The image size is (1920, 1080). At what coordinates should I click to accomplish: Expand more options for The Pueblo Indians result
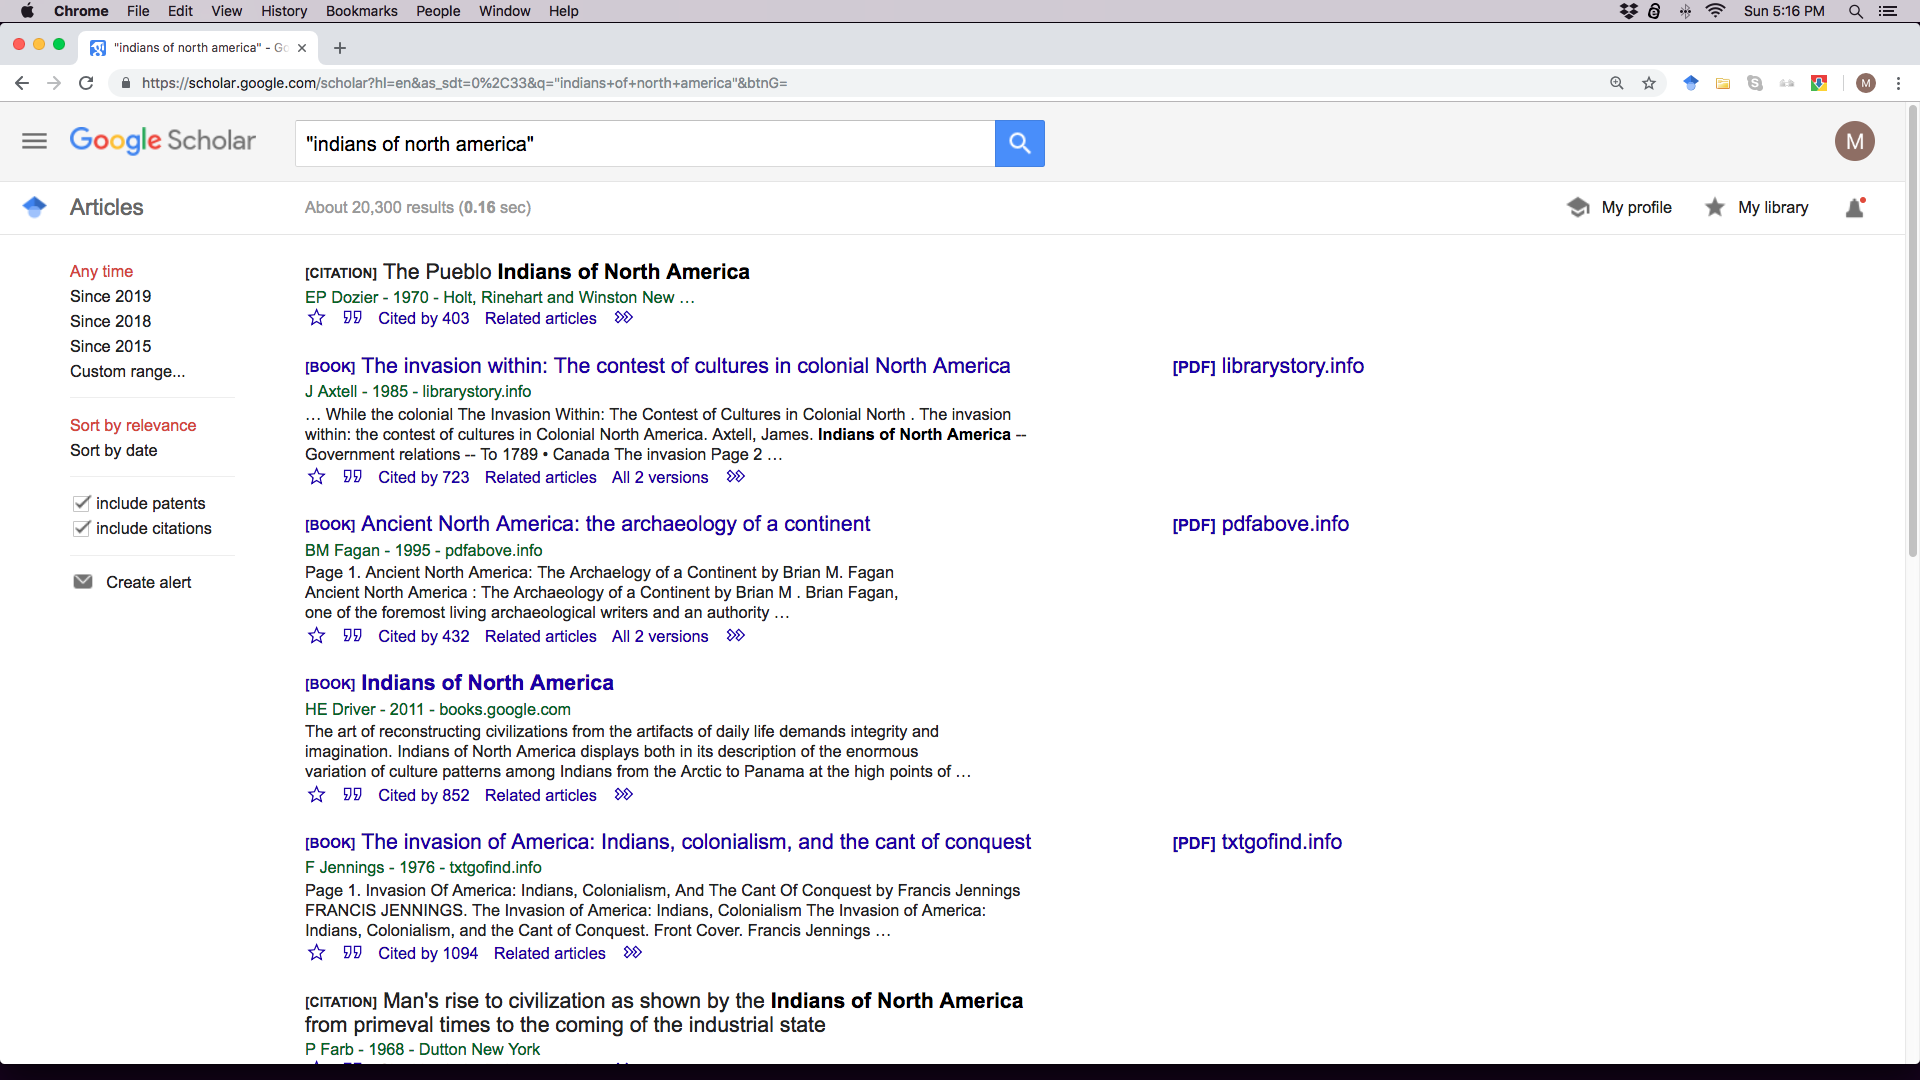tap(623, 318)
